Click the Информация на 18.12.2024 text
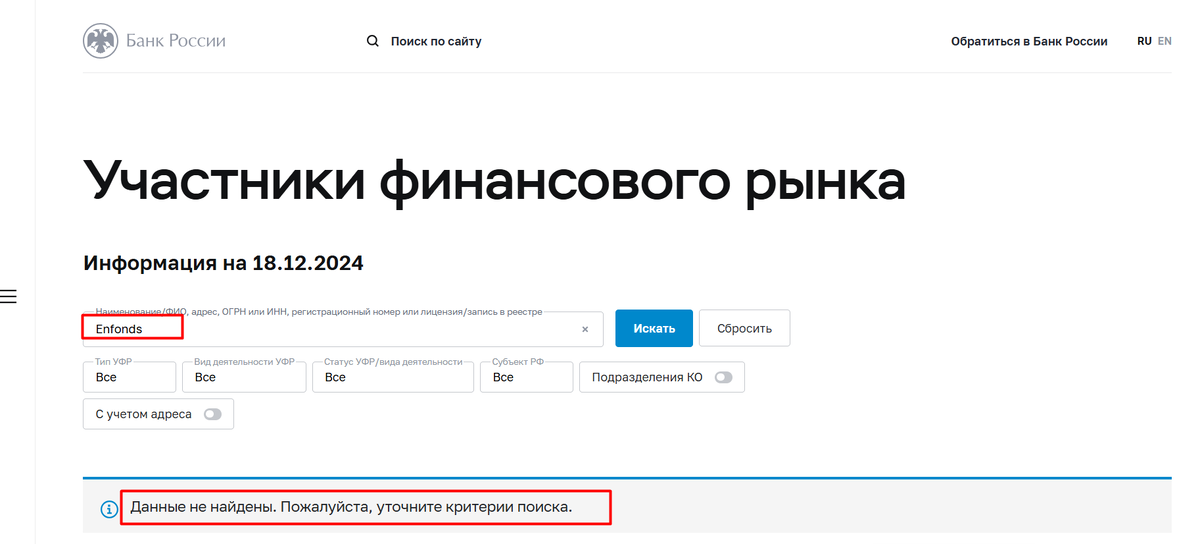This screenshot has height=544, width=1200. tap(223, 264)
